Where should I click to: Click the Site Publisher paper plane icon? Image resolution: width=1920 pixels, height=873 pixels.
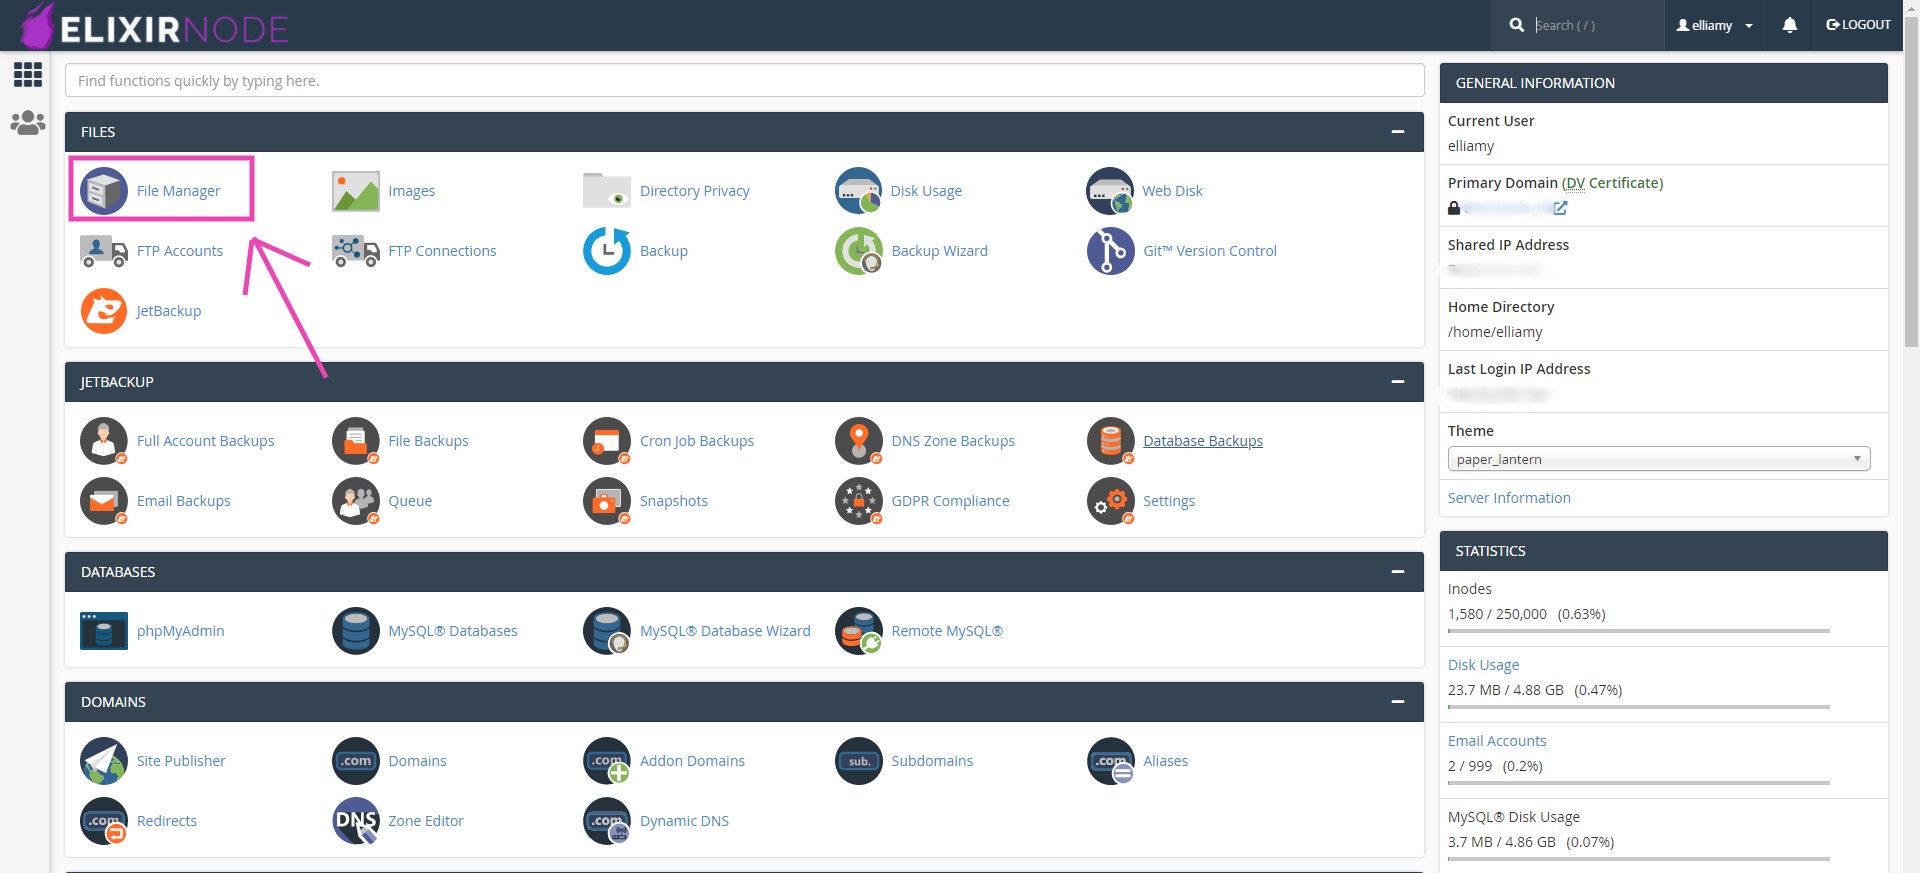104,761
